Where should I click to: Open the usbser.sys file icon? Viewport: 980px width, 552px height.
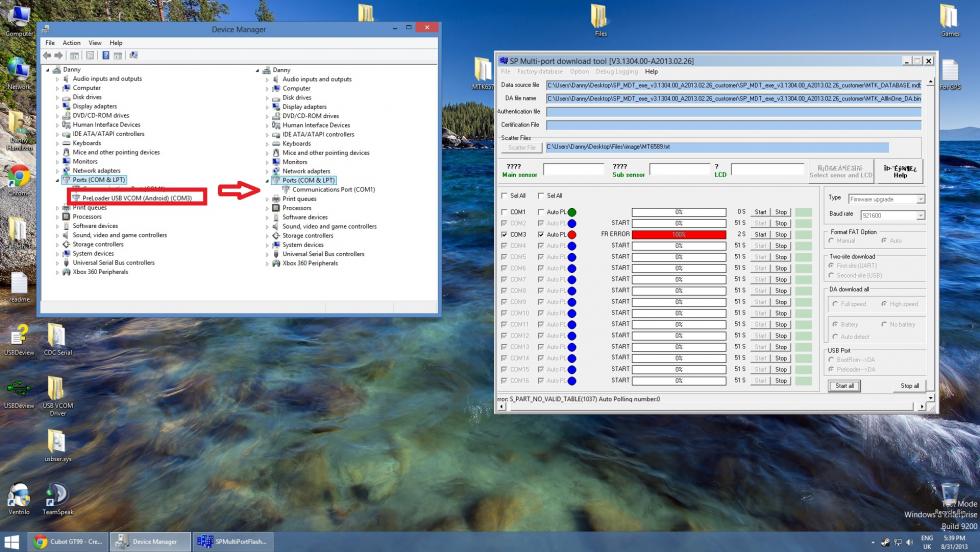tap(57, 445)
